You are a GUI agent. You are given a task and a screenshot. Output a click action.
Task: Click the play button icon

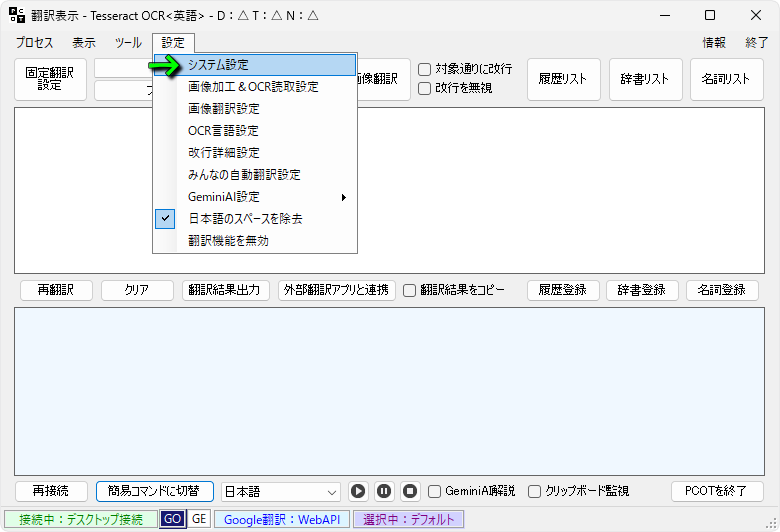tap(358, 491)
